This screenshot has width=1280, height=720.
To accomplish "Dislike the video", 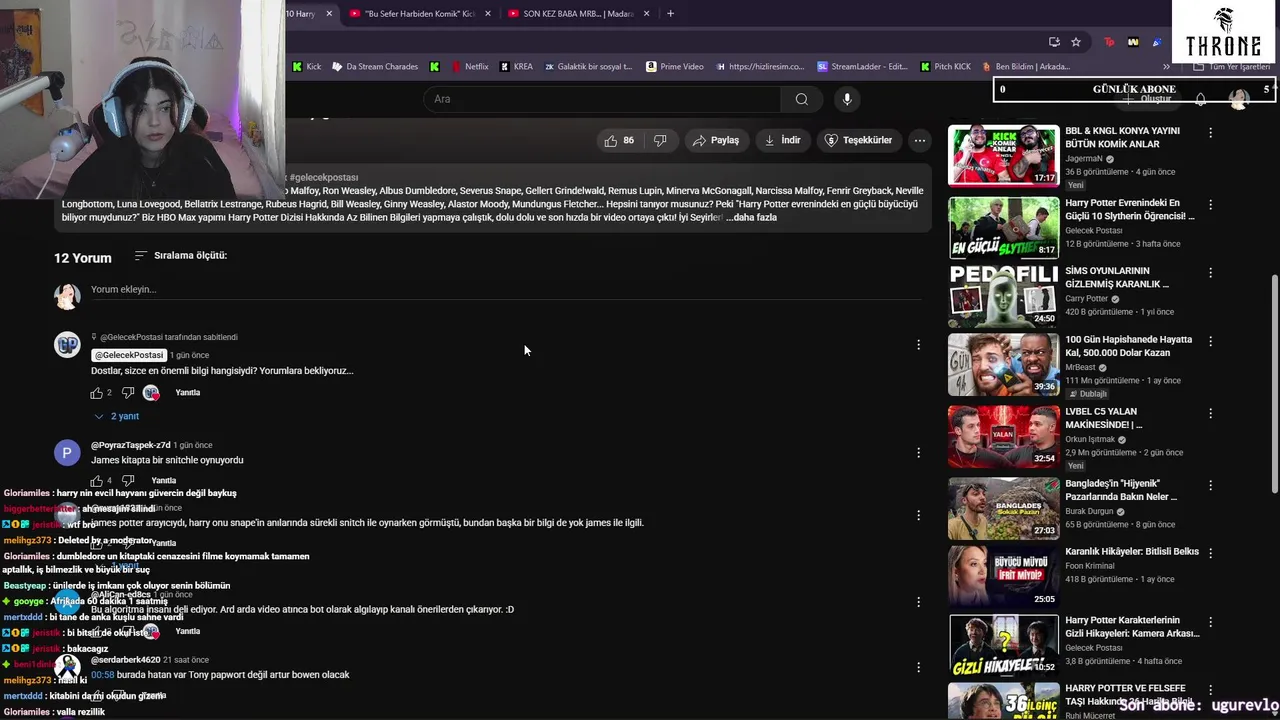I will 660,140.
